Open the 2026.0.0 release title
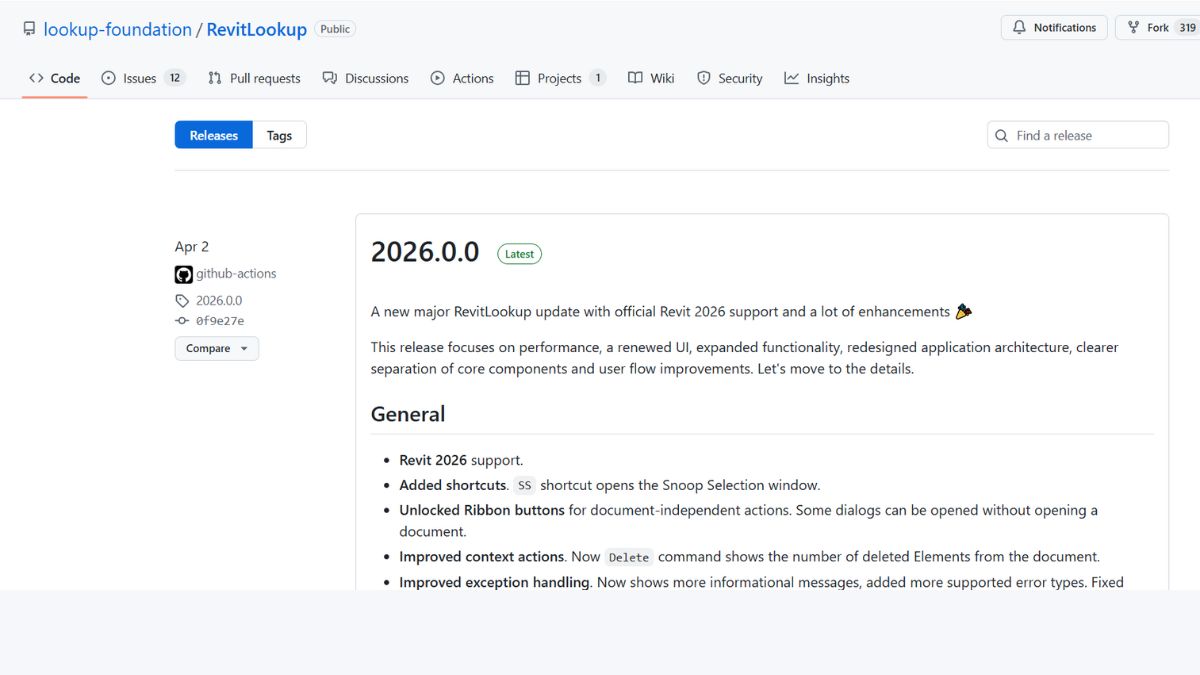Viewport: 1200px width, 675px height. tap(425, 252)
